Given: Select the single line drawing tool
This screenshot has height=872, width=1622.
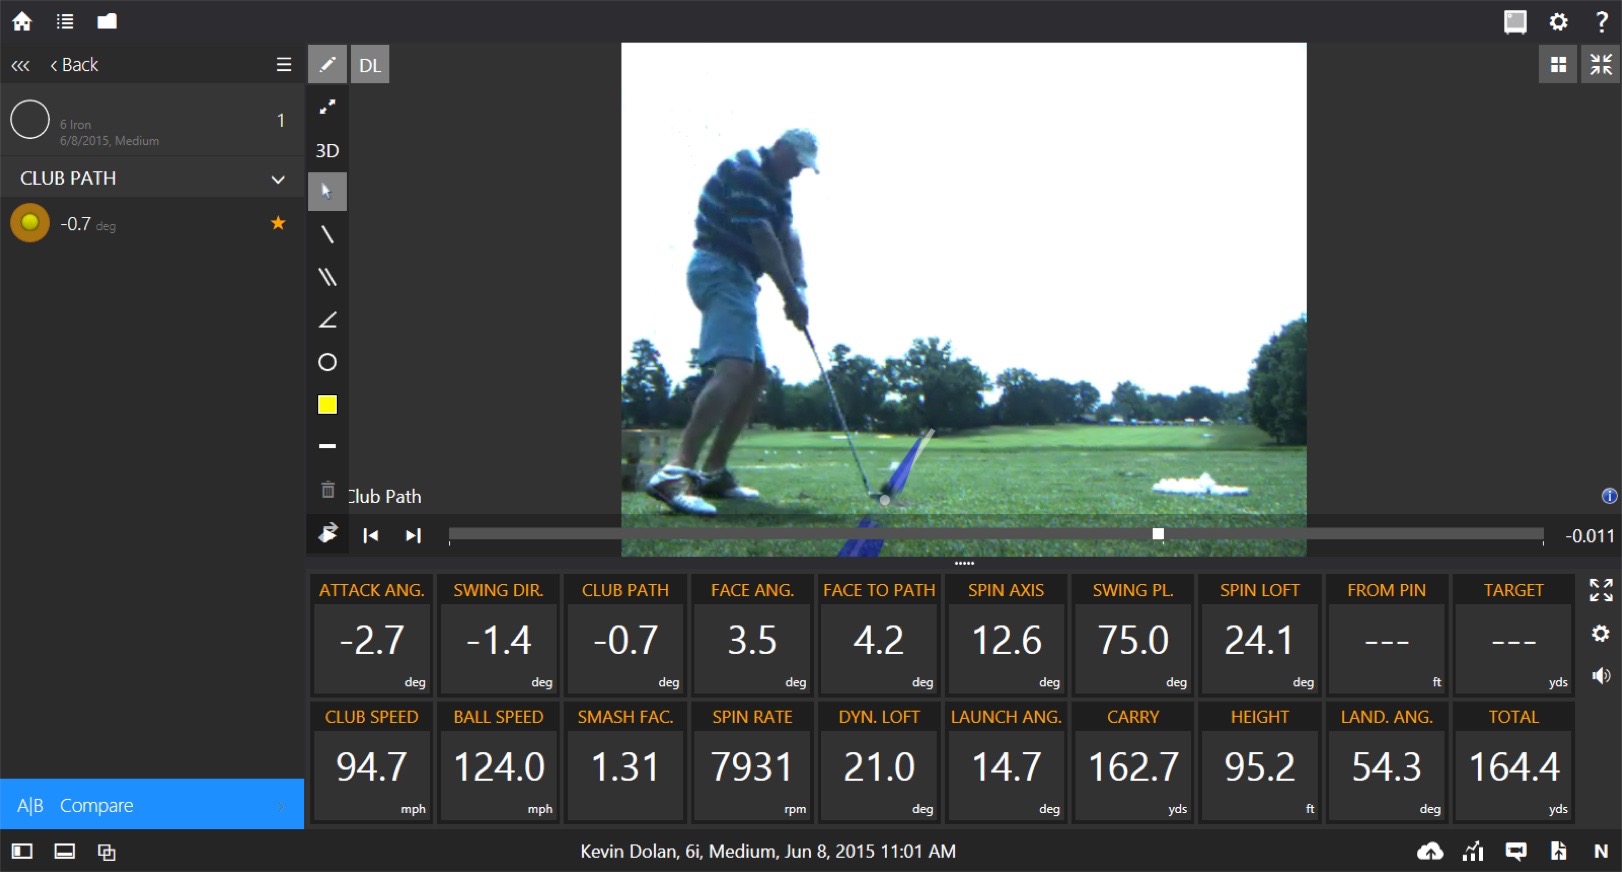Looking at the screenshot, I should click(327, 234).
